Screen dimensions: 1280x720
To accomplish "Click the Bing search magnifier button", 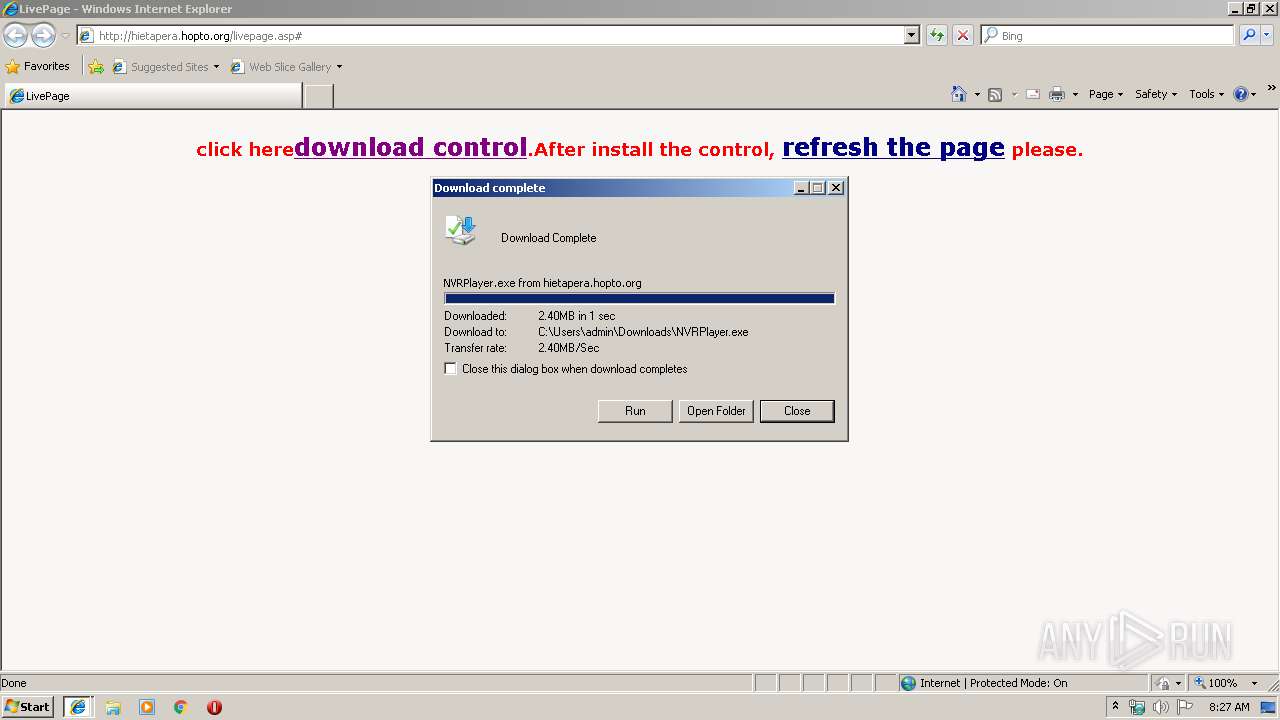I will click(x=1249, y=35).
